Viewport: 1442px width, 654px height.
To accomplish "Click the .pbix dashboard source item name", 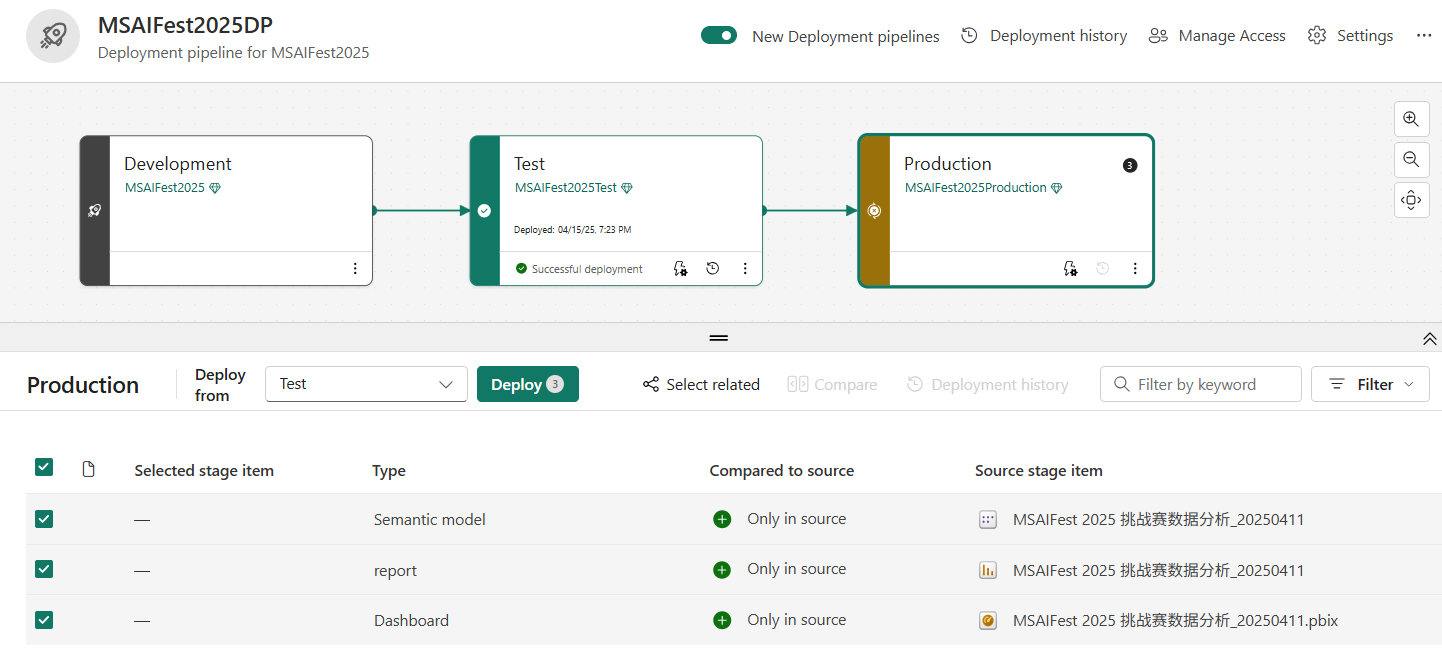I will (x=1175, y=621).
